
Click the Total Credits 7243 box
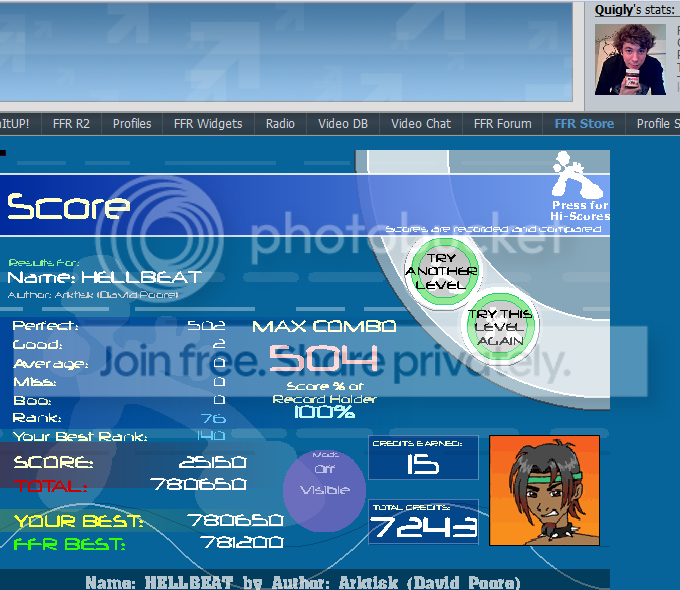tap(423, 522)
